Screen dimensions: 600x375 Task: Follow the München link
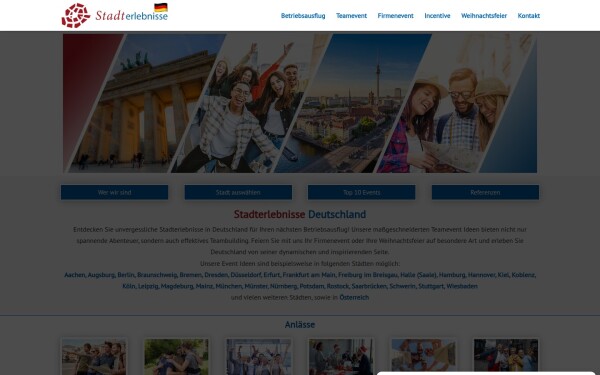tap(229, 286)
